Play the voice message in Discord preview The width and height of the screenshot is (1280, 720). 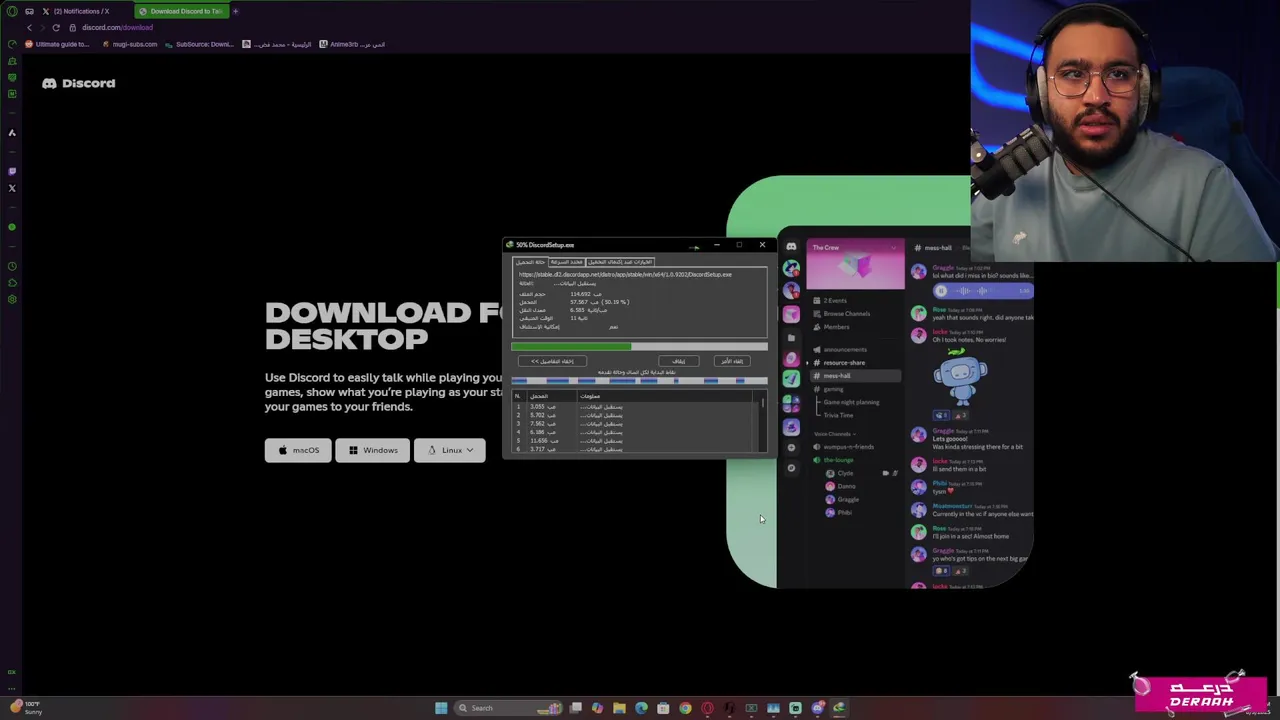[x=941, y=291]
